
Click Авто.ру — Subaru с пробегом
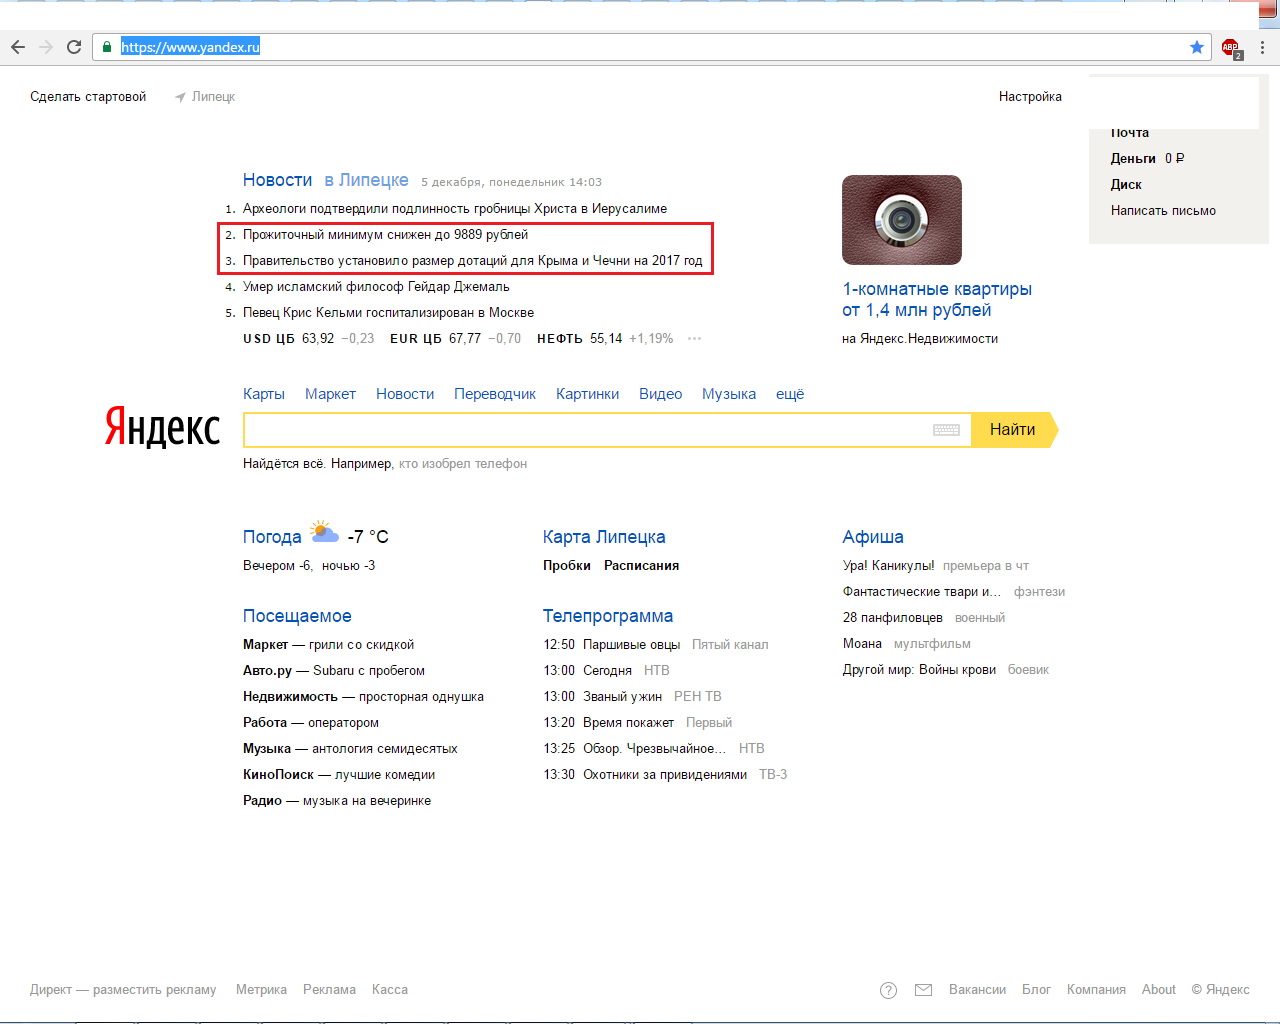point(334,671)
